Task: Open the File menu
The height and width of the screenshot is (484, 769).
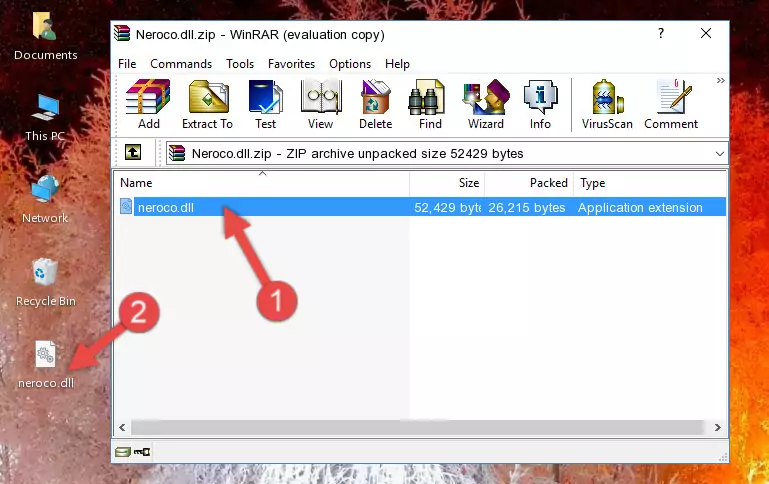Action: coord(127,64)
